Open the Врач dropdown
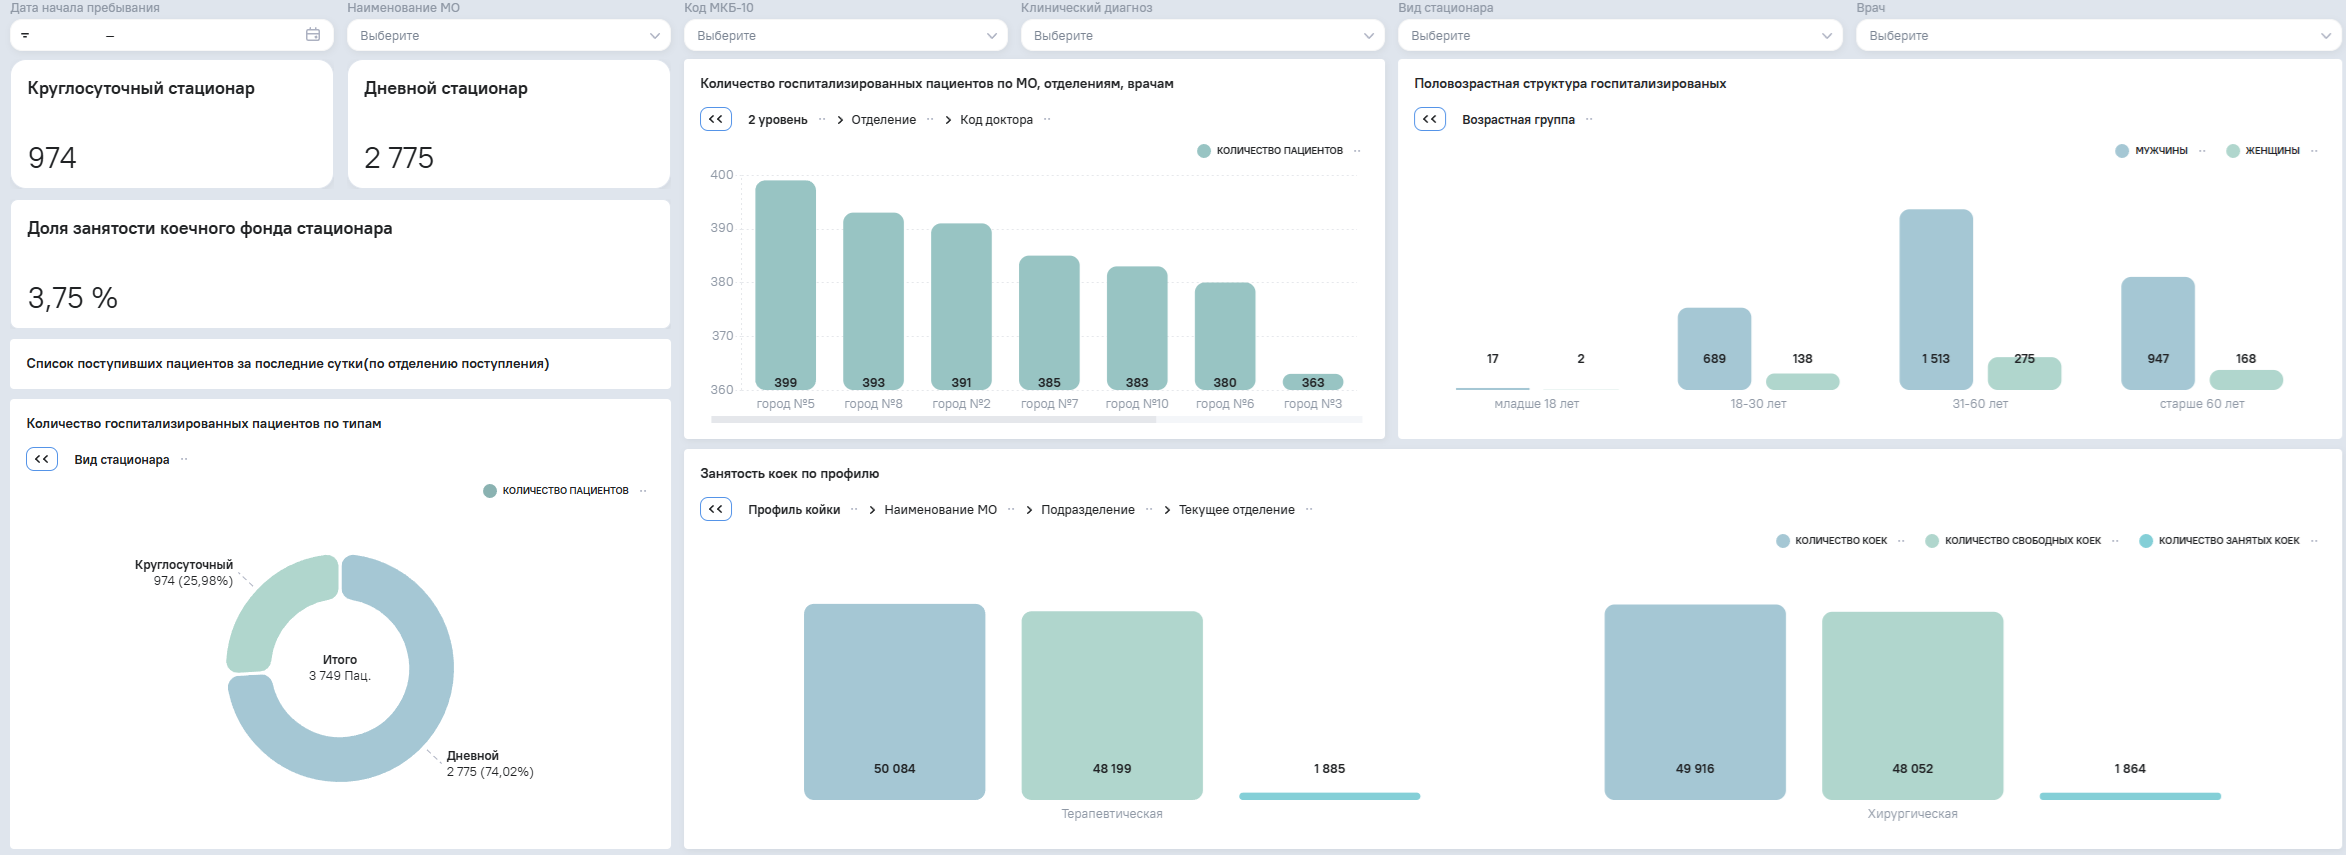 pos(2098,35)
